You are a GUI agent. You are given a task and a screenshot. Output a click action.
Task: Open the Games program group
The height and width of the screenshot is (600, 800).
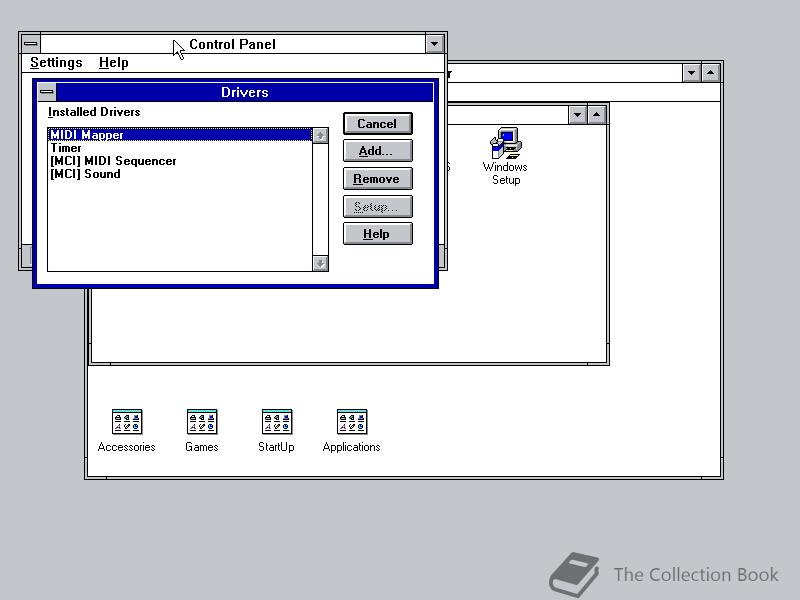(x=202, y=431)
